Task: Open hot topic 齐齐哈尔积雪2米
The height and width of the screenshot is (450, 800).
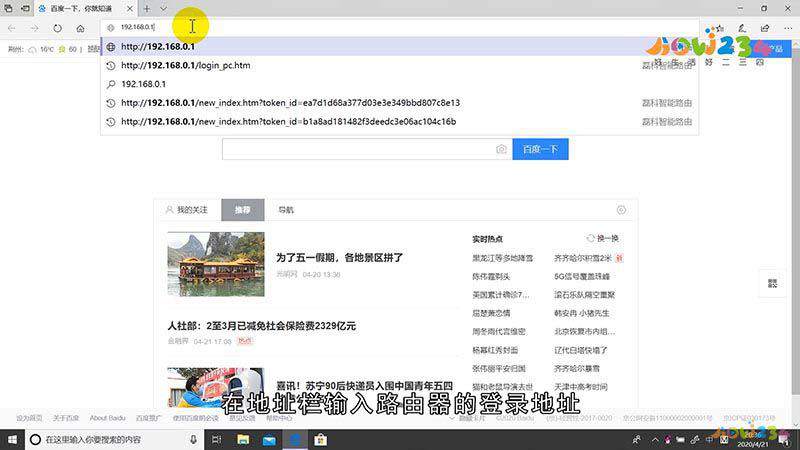Action: click(x=583, y=258)
